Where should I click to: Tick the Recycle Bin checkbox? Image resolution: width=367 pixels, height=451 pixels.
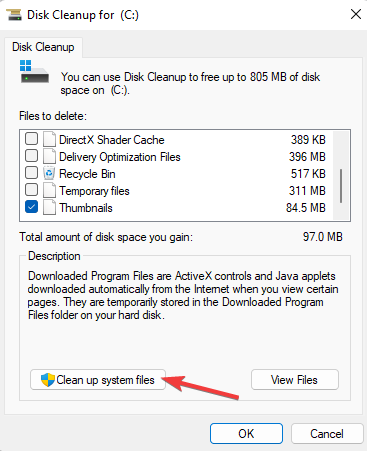click(x=31, y=172)
